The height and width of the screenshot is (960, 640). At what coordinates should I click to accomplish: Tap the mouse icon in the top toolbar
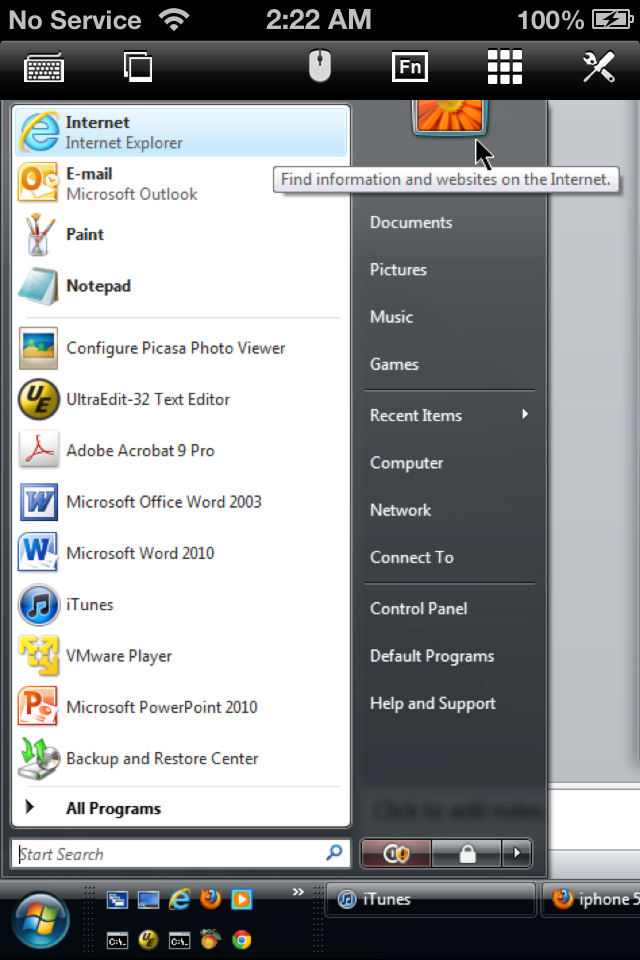click(x=319, y=66)
